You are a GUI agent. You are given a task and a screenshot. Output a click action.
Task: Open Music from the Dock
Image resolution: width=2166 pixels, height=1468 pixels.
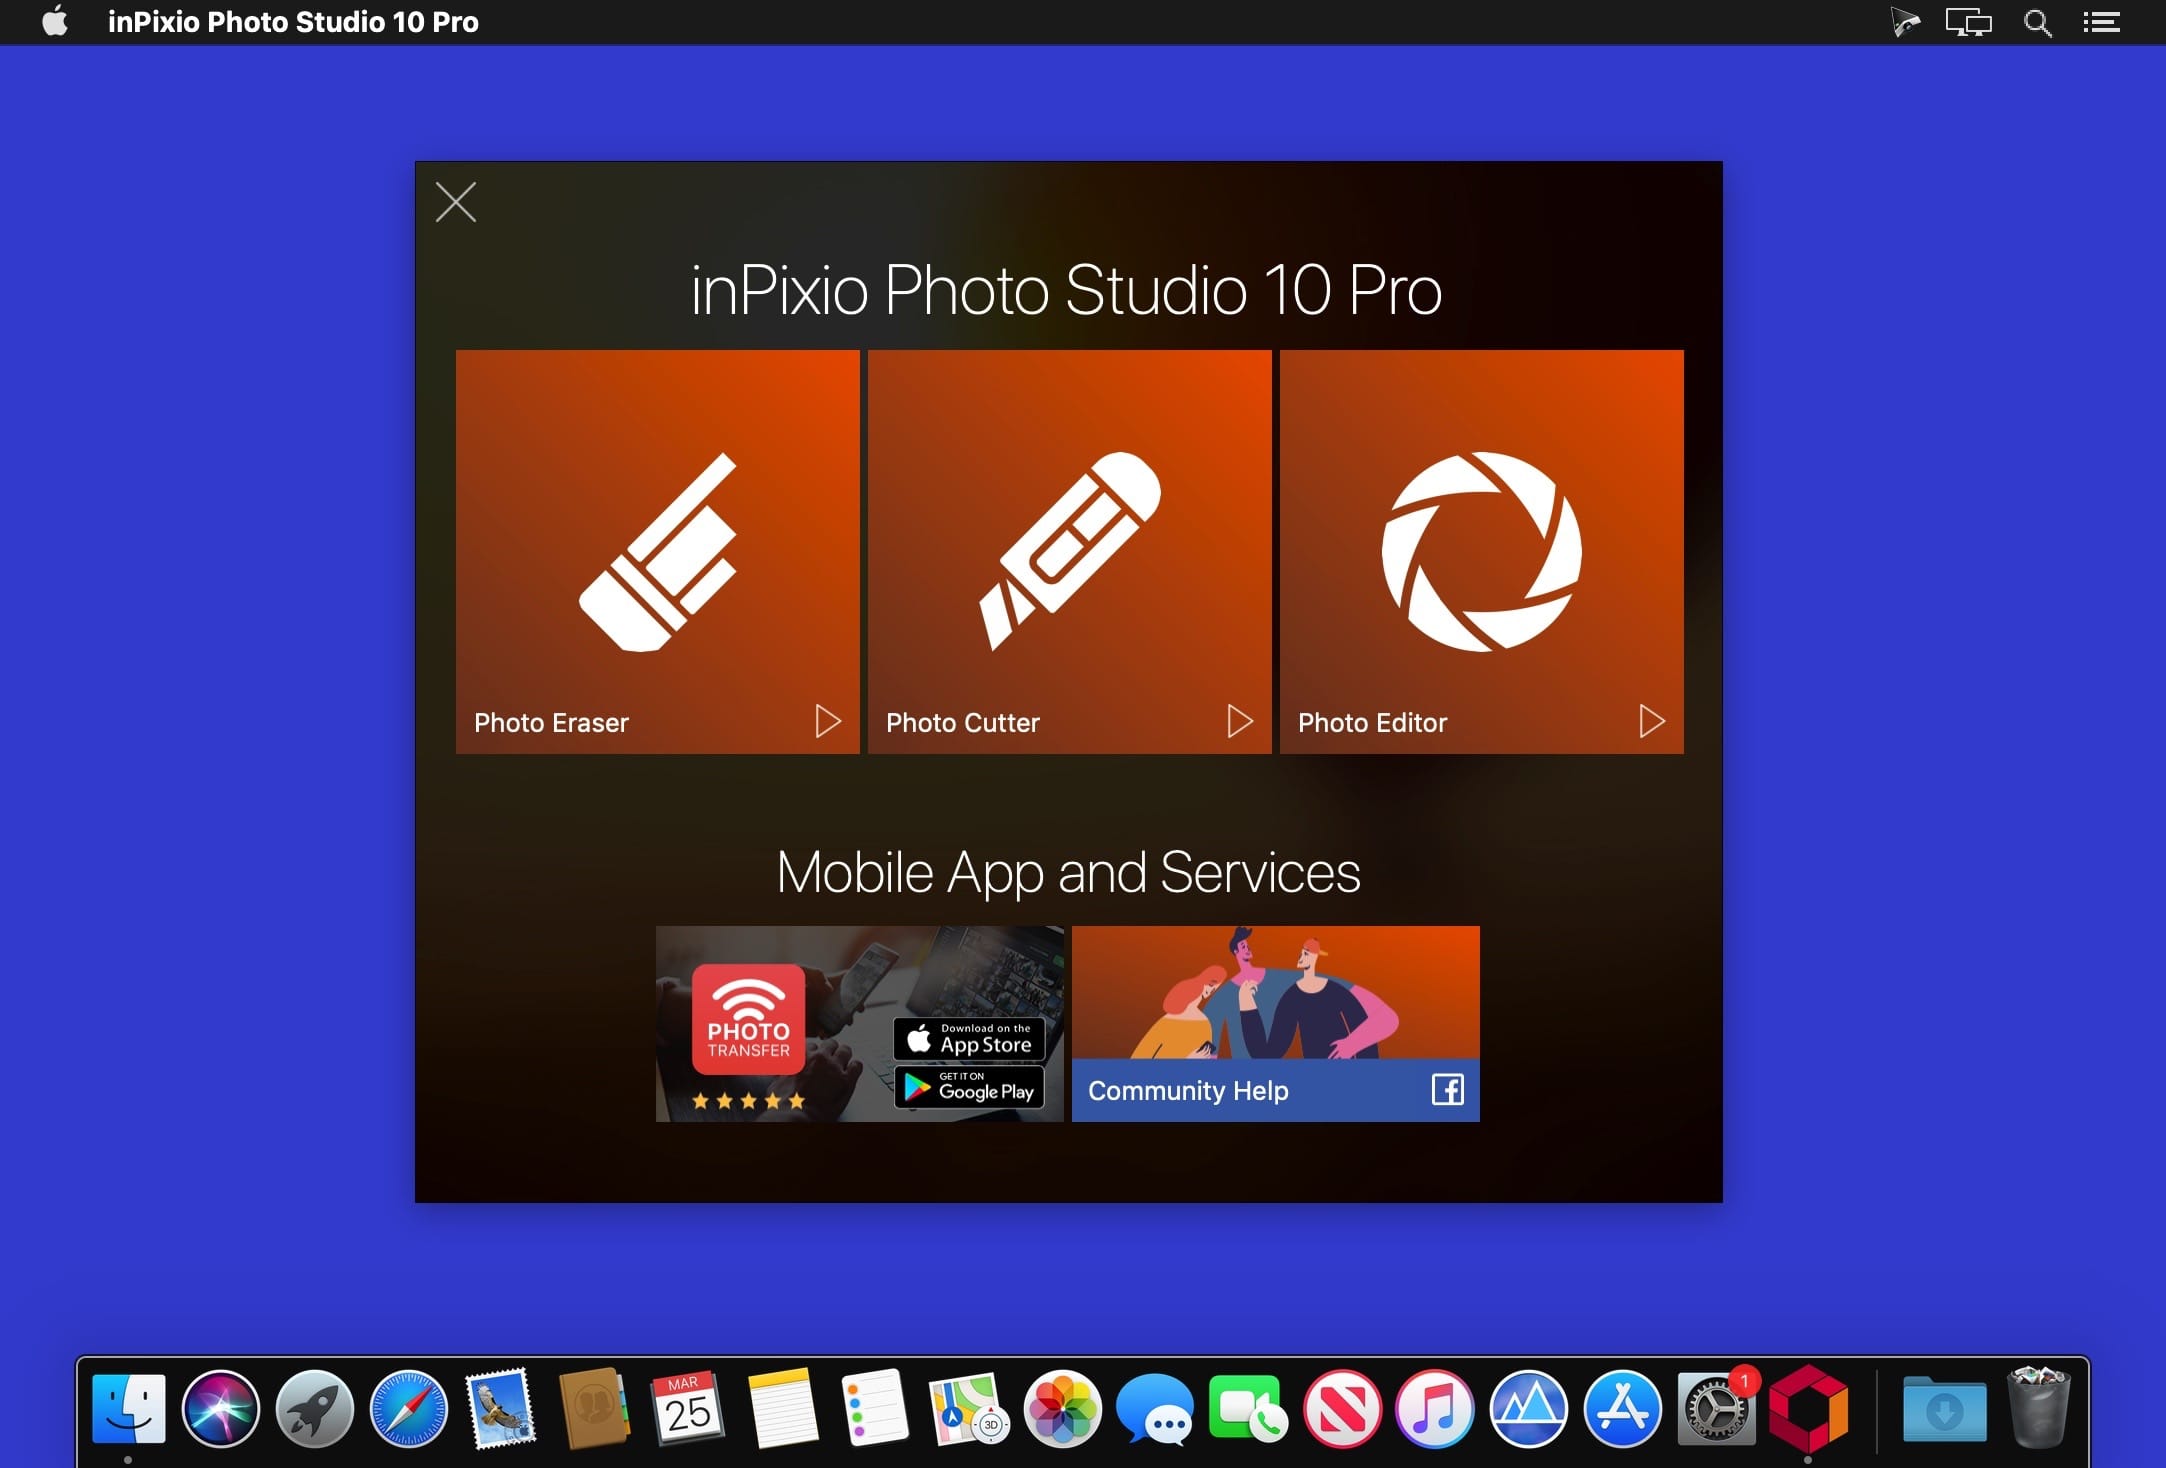1435,1409
